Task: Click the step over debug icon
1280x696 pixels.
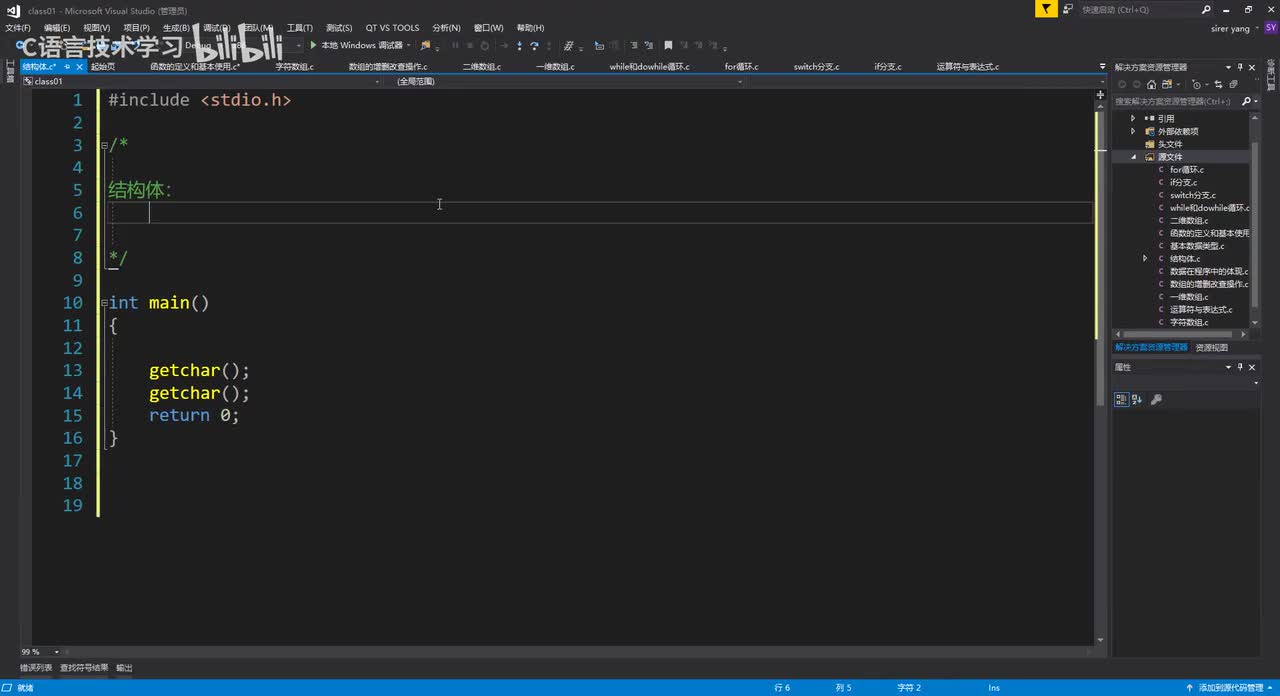Action: coord(535,45)
